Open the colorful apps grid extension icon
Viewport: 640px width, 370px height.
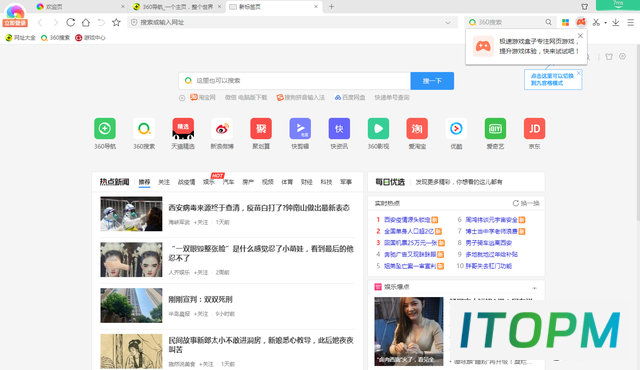[x=565, y=22]
